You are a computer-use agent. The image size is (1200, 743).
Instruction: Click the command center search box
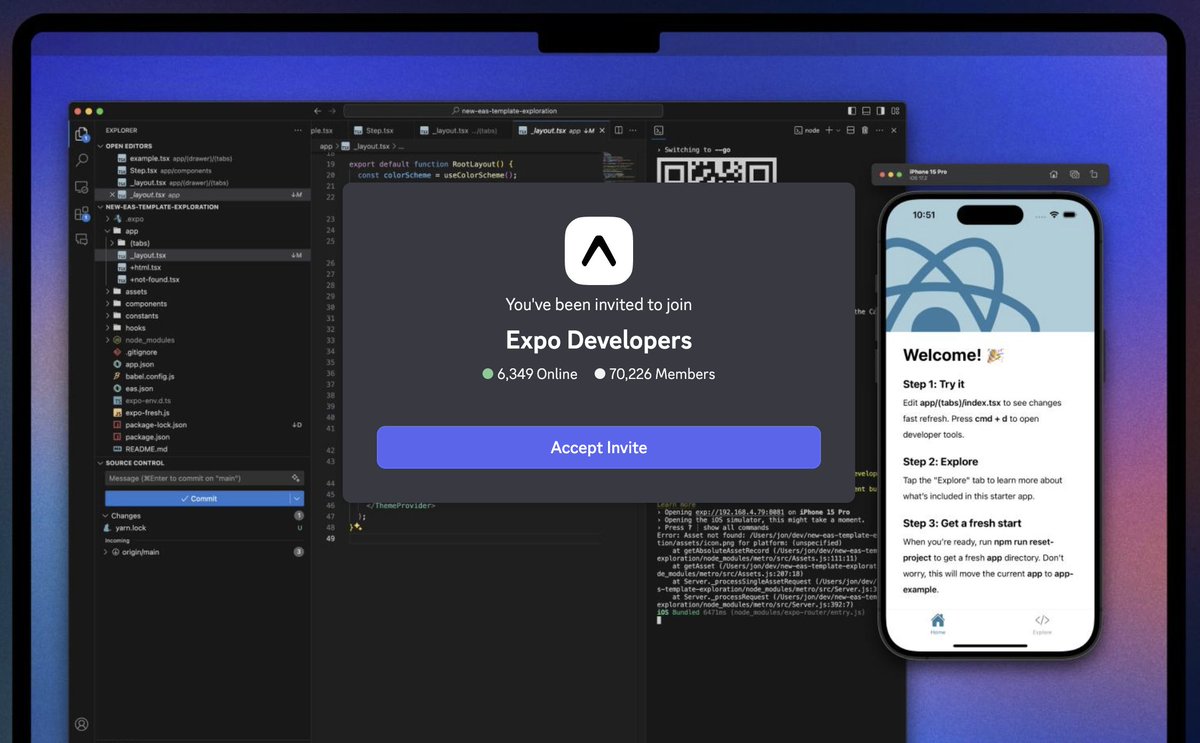point(503,111)
